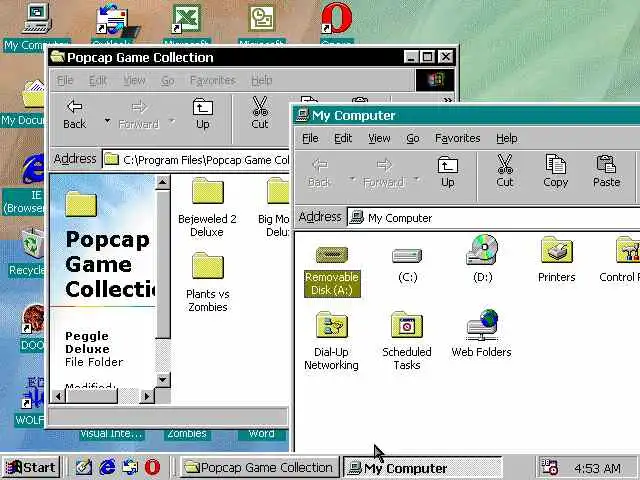Open the (C:) drive icon

tap(407, 265)
